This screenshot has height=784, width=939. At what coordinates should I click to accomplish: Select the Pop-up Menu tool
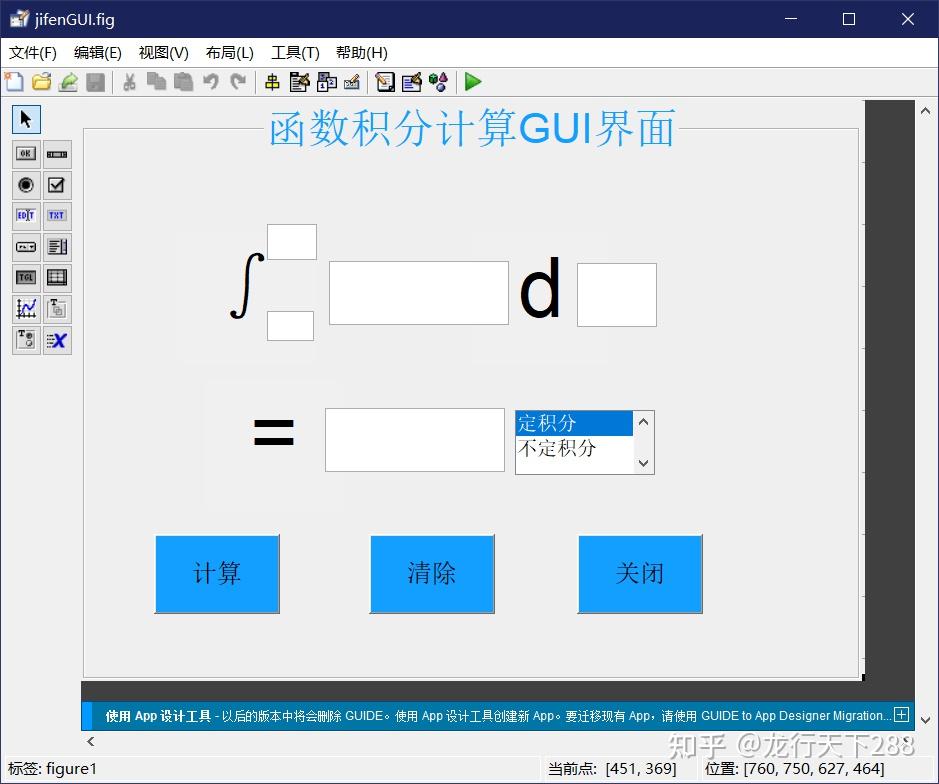(26, 246)
